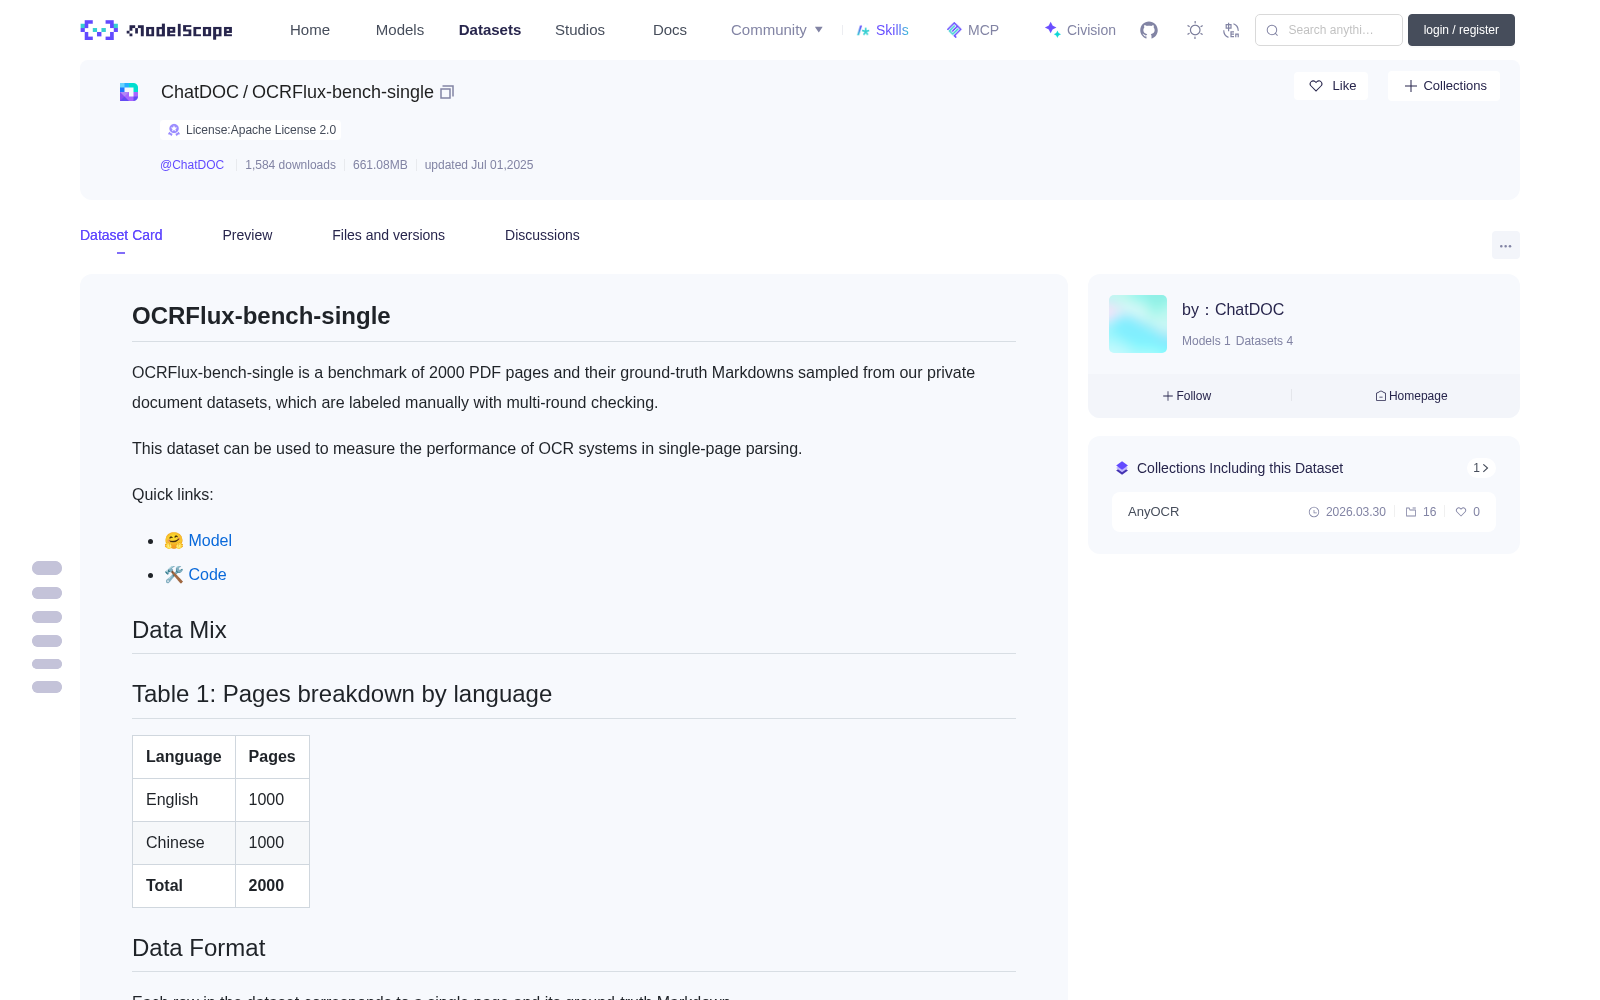Expand Collections Including this Dataset arrow
This screenshot has width=1600, height=1000.
point(1481,468)
